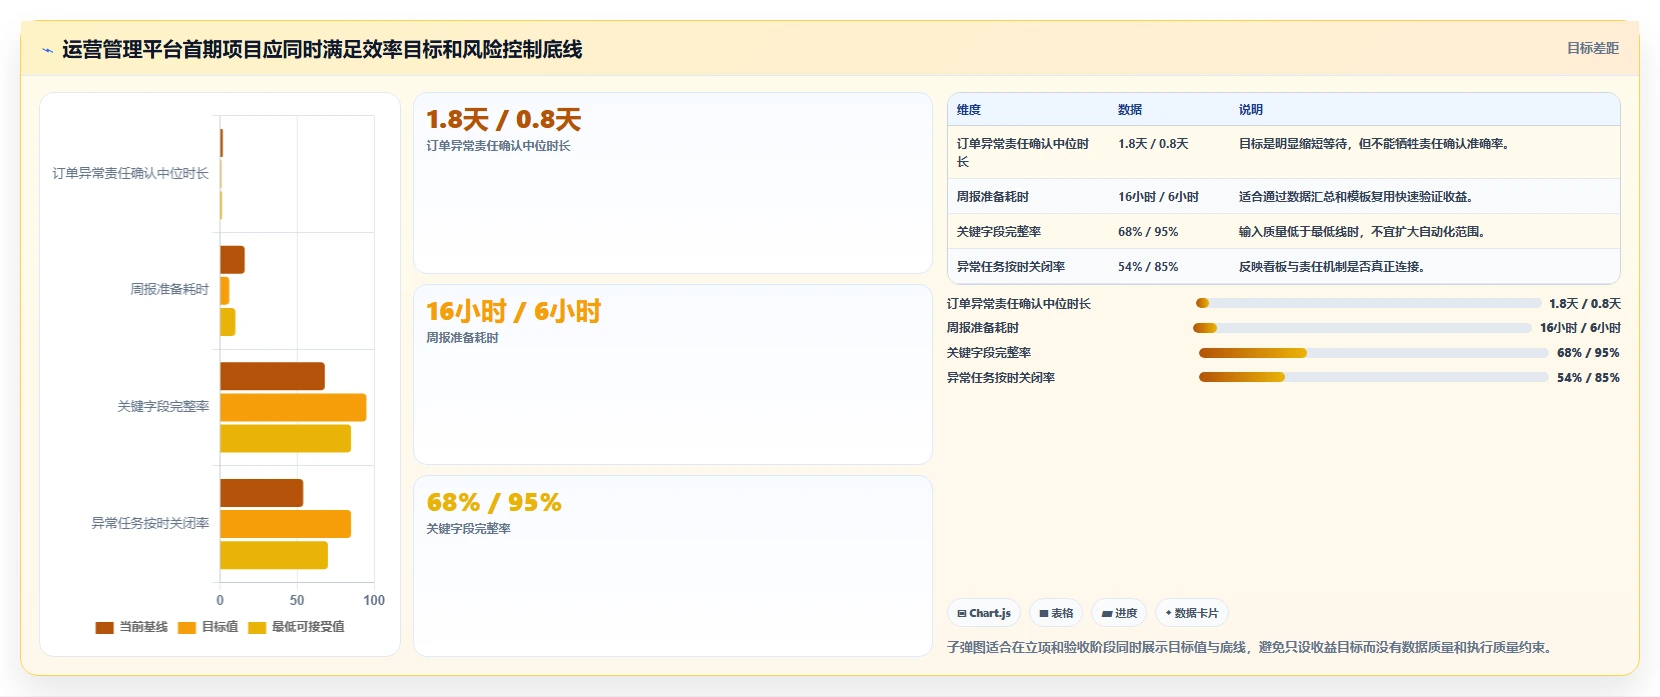Select the slide title 运营管理平台首期项目…
The image size is (1660, 697).
(322, 49)
